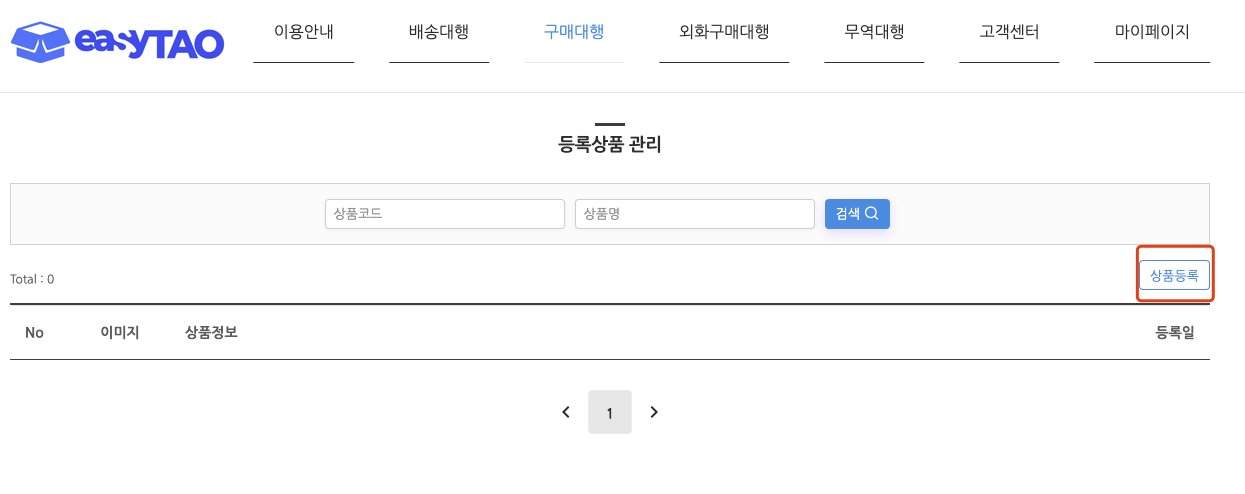Click the 상품정보 column header
Viewport: 1245px width, 494px height.
[x=211, y=332]
